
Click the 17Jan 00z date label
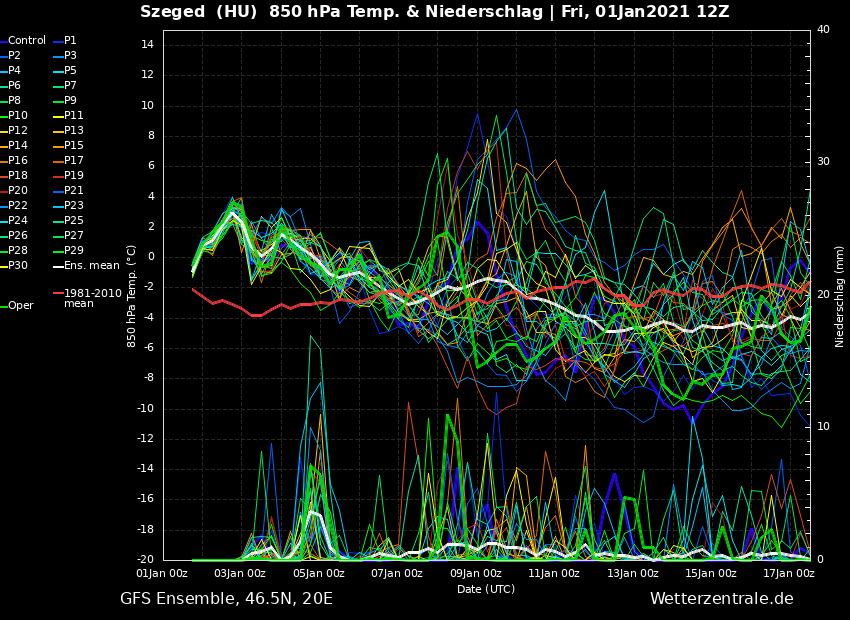point(788,573)
